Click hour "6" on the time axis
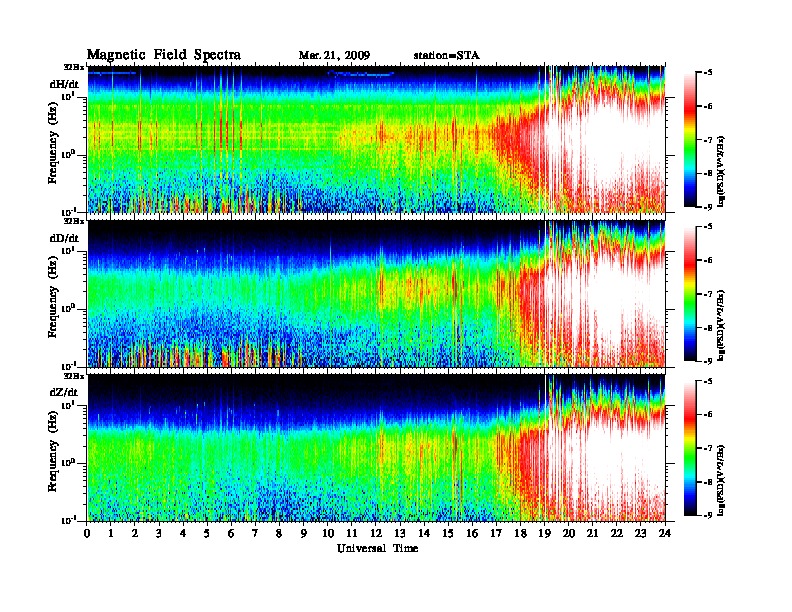 coord(231,534)
